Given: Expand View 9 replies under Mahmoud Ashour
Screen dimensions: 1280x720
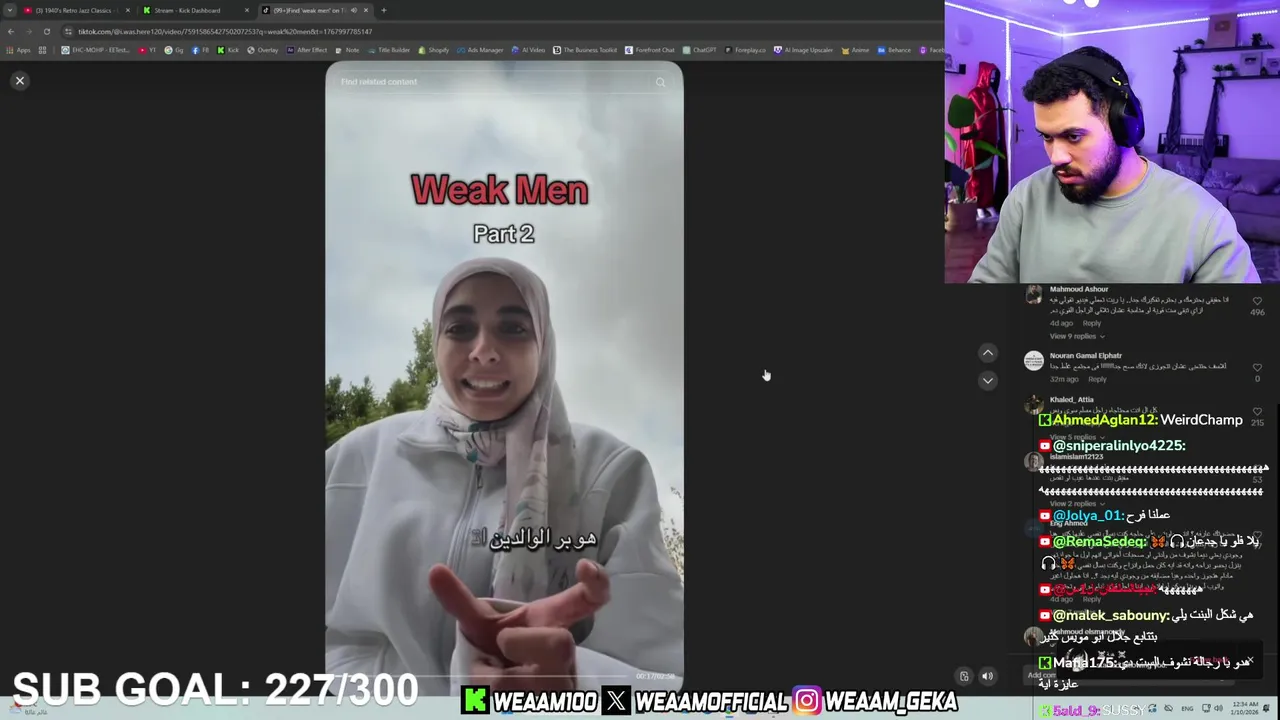Looking at the screenshot, I should [1076, 336].
